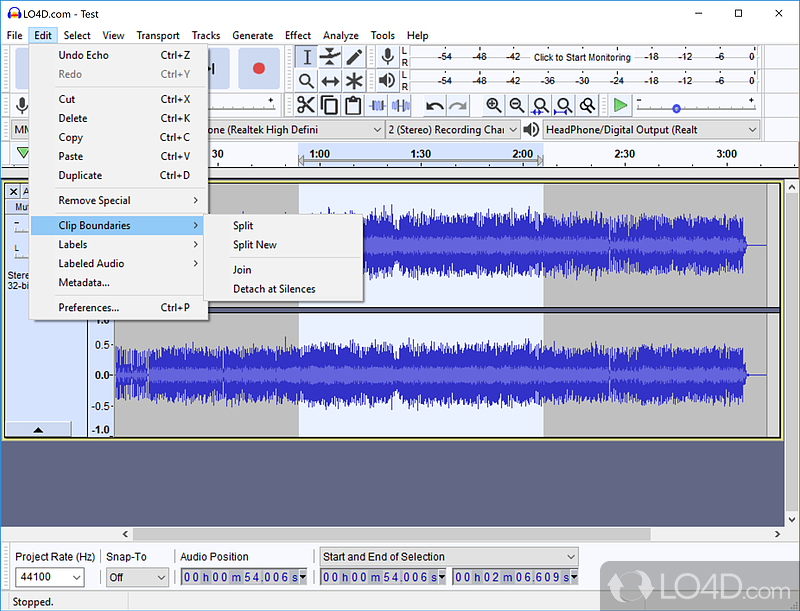This screenshot has width=800, height=611.
Task: Select the Multi-Tool asterisk icon
Action: pyautogui.click(x=354, y=81)
